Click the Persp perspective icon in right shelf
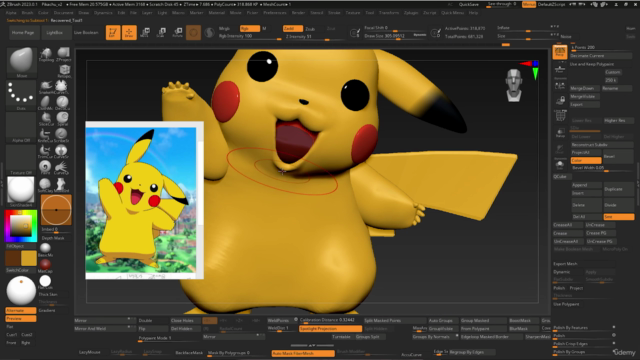Viewport: 640px width, 360px height. (x=560, y=52)
